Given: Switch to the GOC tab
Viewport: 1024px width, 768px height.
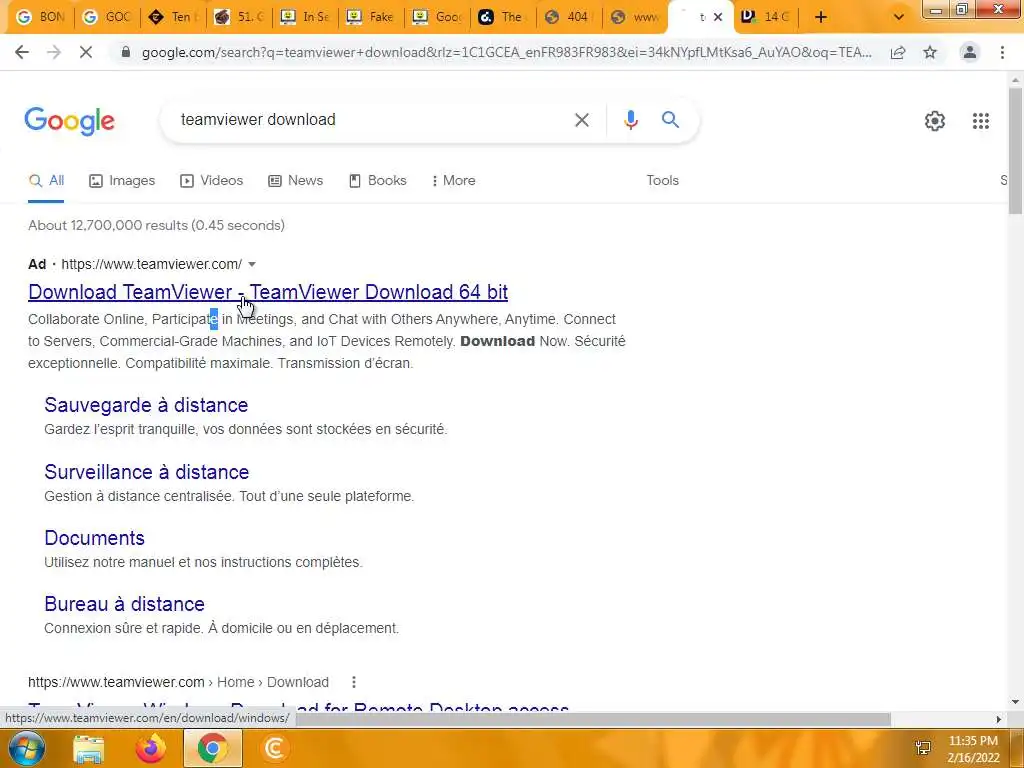Looking at the screenshot, I should click(106, 17).
